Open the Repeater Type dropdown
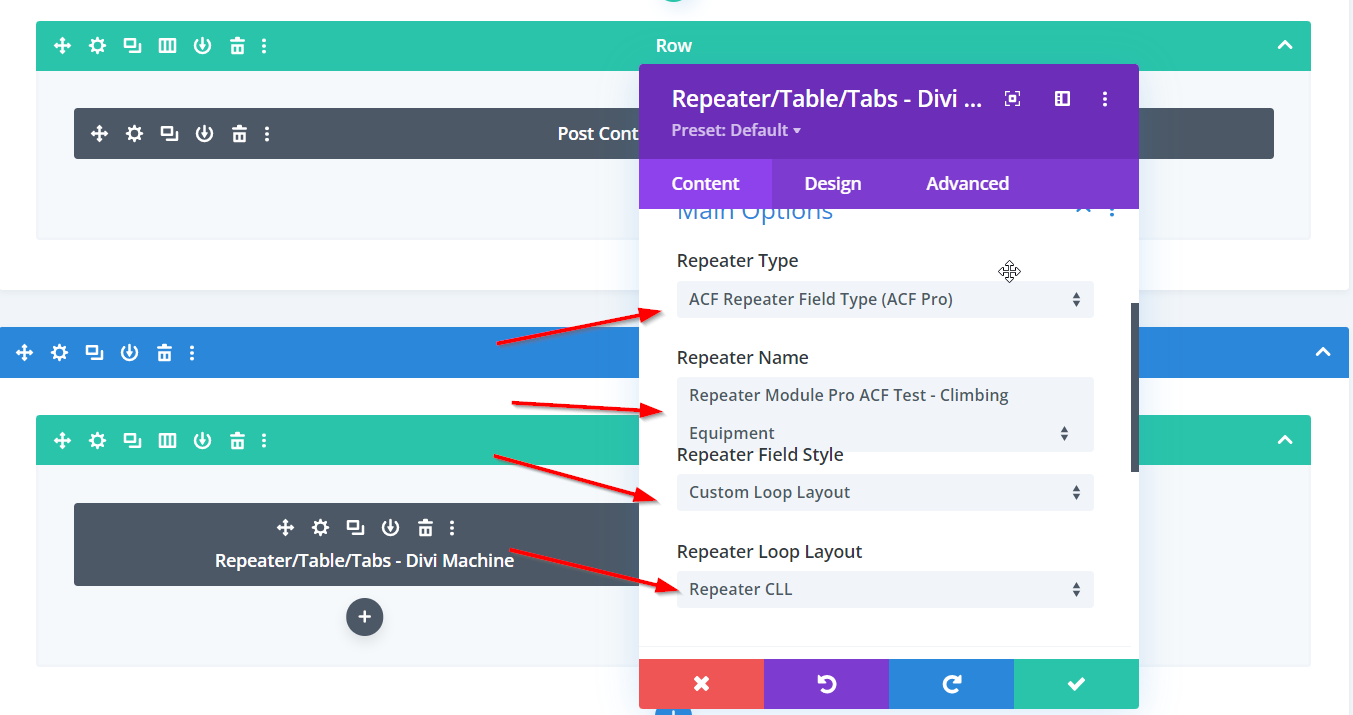This screenshot has width=1353, height=715. (x=884, y=299)
